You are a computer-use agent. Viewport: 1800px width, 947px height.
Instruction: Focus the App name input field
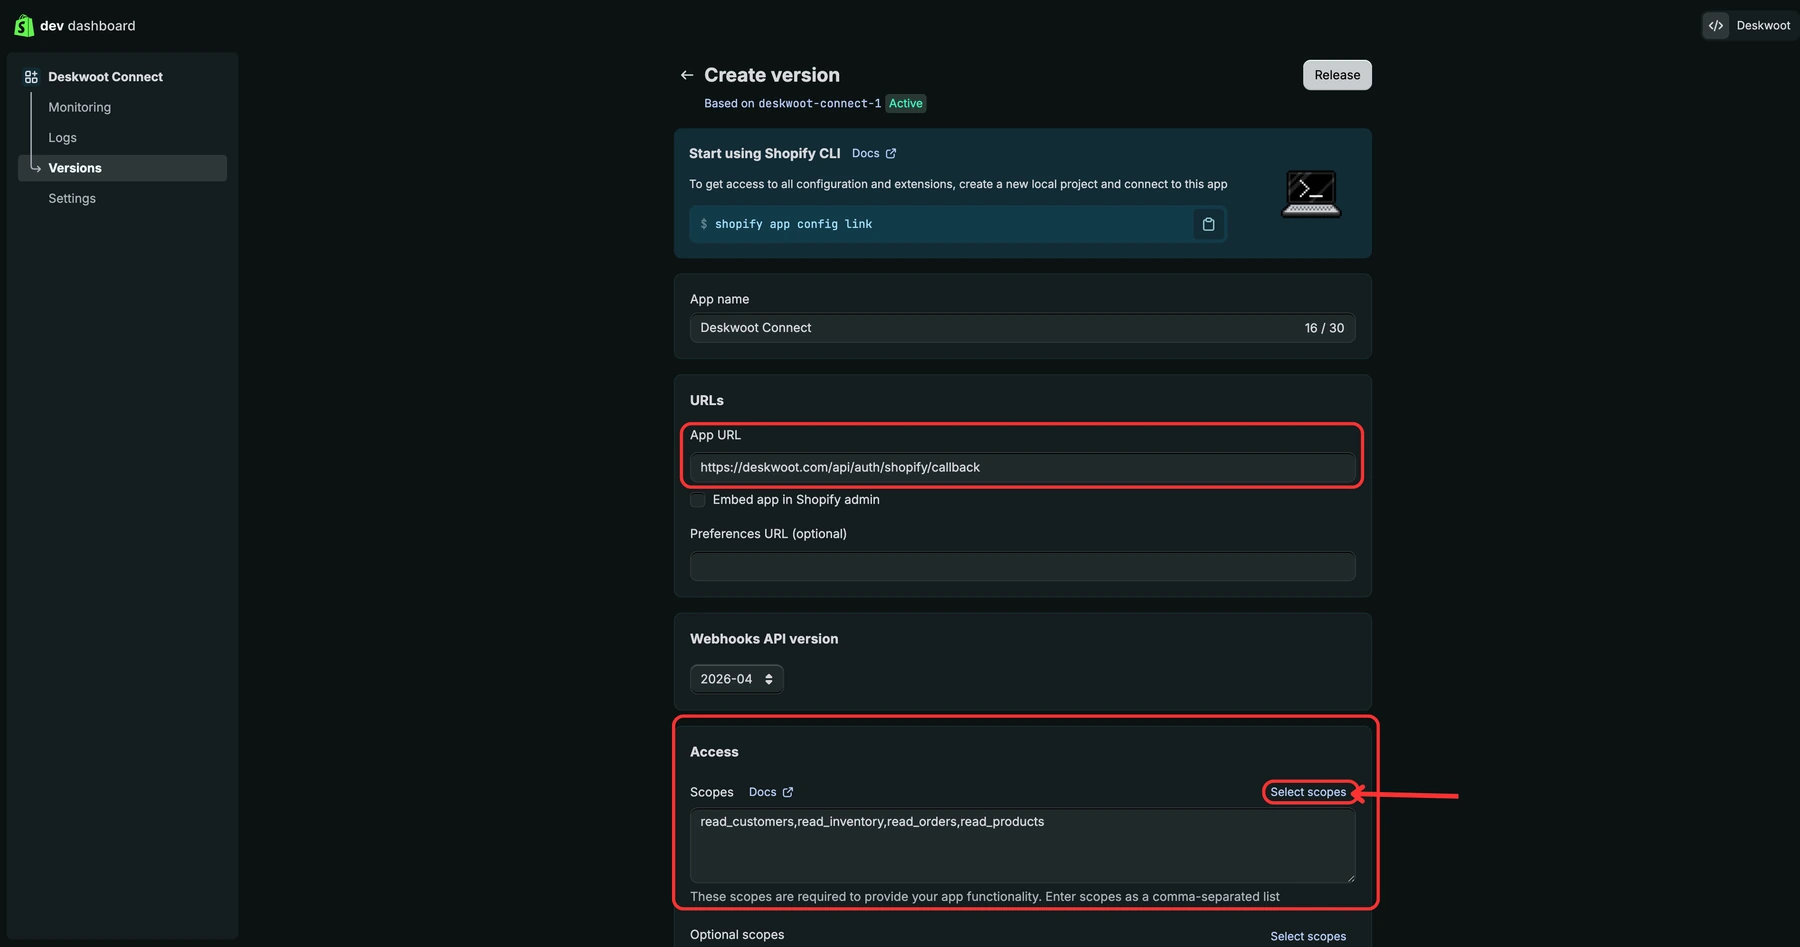coord(1022,328)
